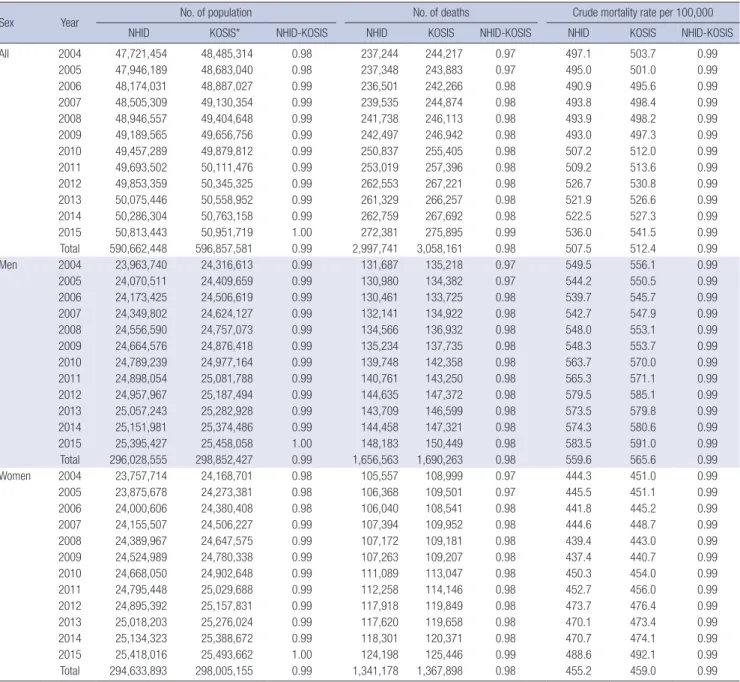Viewport: 740px width, 682px height.
Task: Select cell value 23,963,740
Action: tap(141, 265)
